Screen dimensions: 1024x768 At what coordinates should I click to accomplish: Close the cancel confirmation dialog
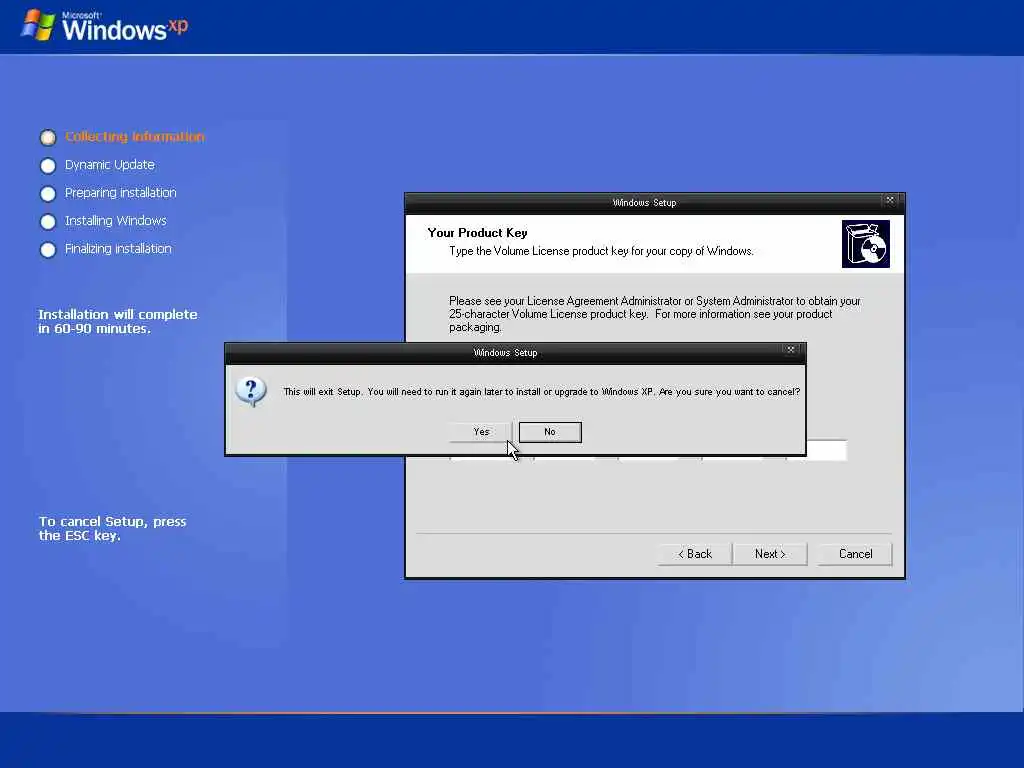(790, 350)
